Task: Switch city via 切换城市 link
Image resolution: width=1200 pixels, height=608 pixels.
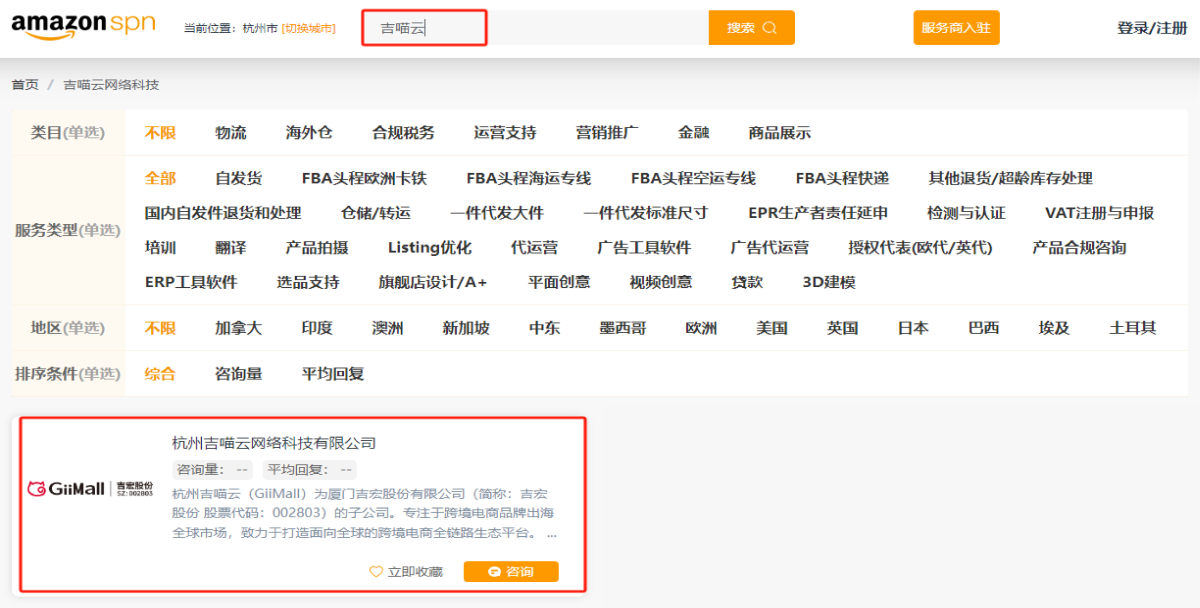Action: (308, 28)
